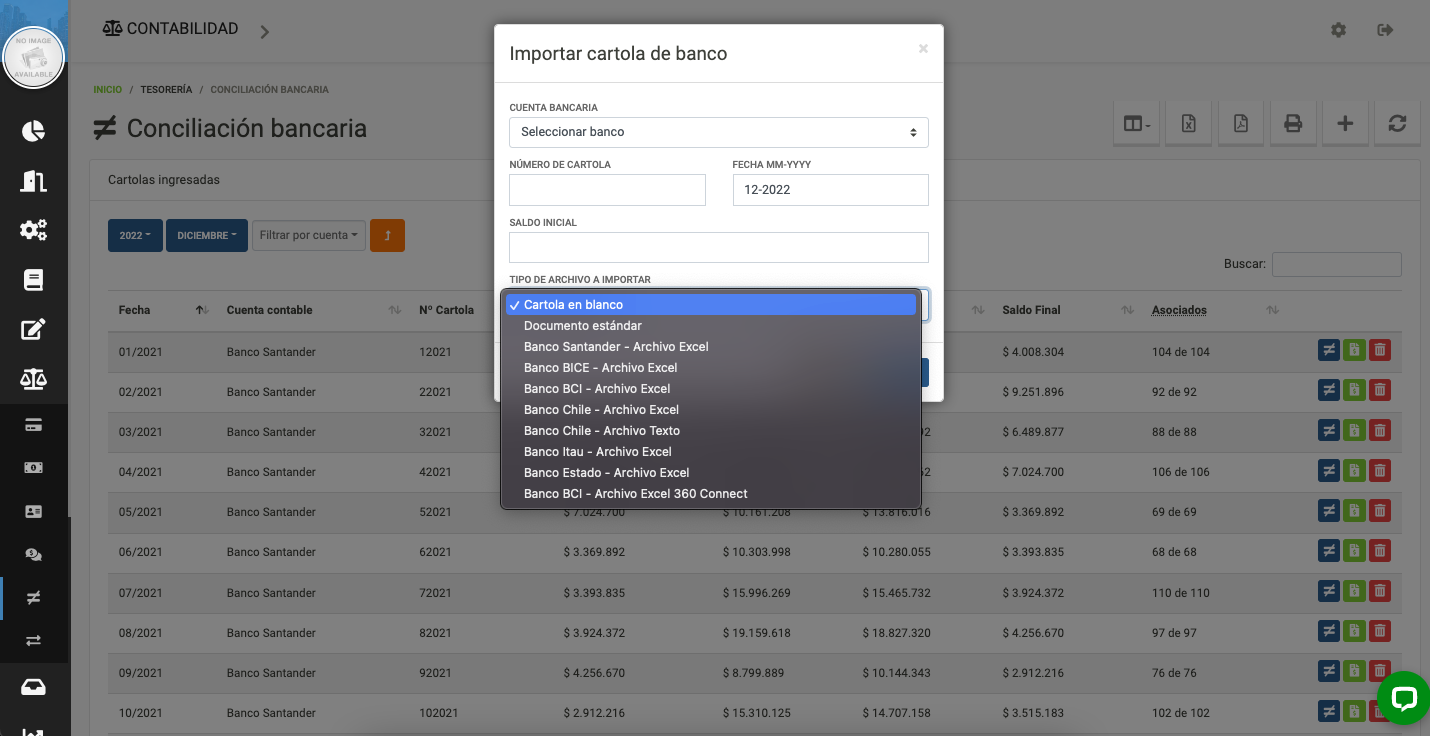Click the logout icon in top bar
The image size is (1430, 736).
coord(1385,30)
